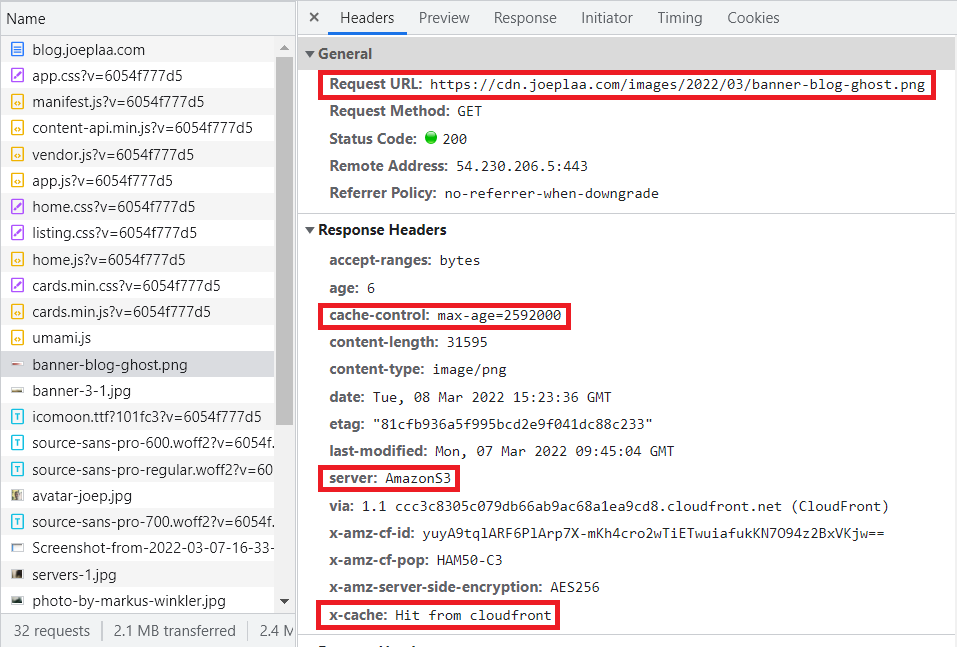Open the Response tab
Screen dimensions: 957x647
(x=525, y=18)
